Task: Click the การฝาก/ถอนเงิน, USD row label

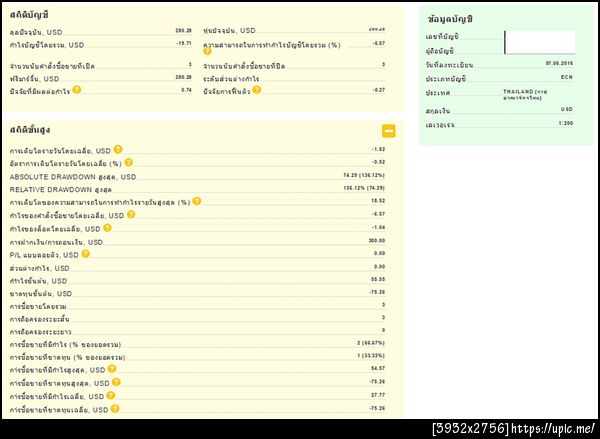Action: (56, 242)
